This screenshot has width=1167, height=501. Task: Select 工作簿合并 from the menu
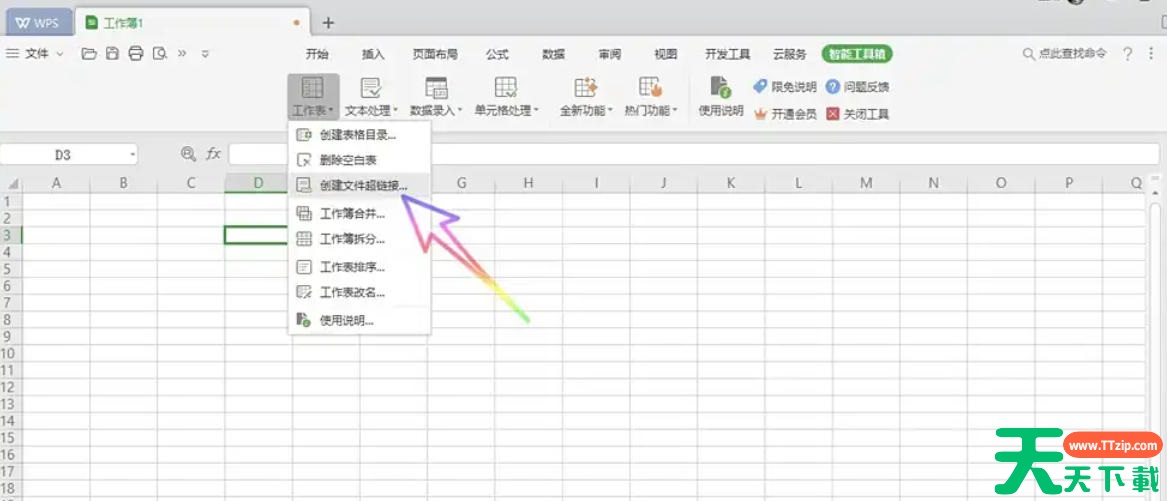tap(359, 214)
